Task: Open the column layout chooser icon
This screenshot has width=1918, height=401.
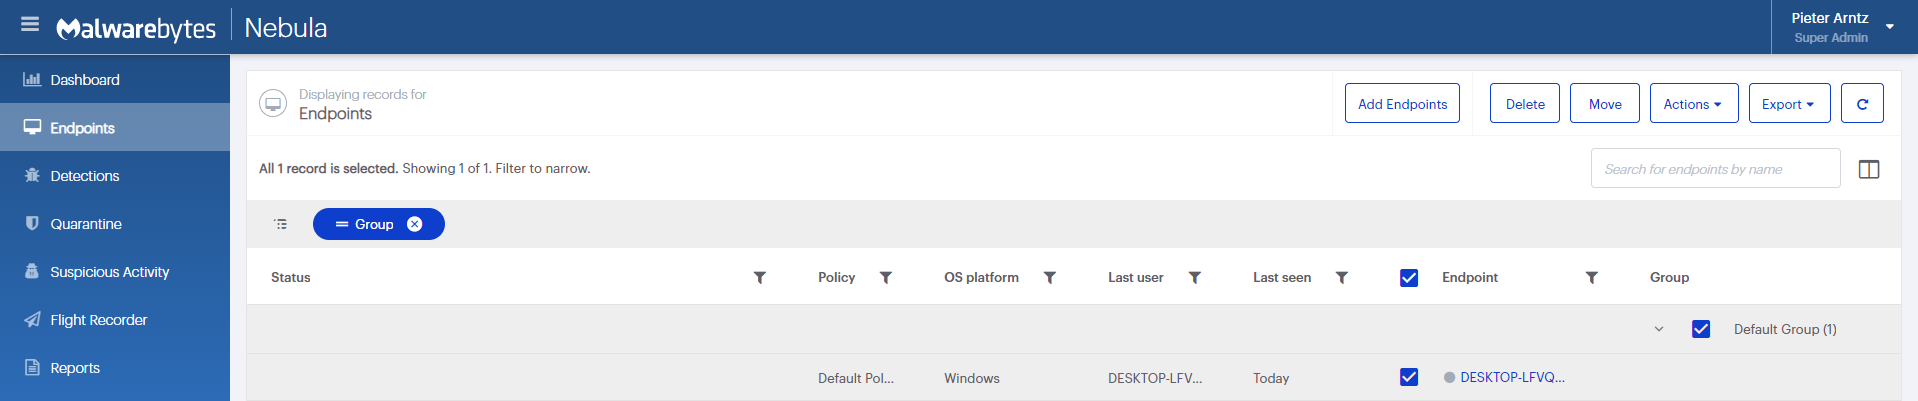Action: [1868, 169]
